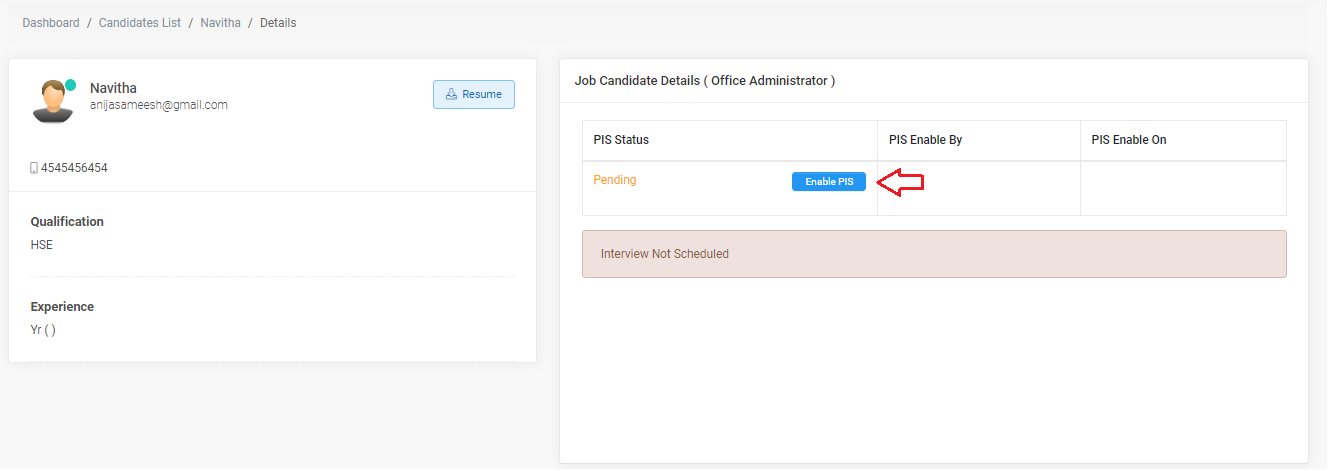
Task: Click the candidate email address
Action: (x=159, y=105)
